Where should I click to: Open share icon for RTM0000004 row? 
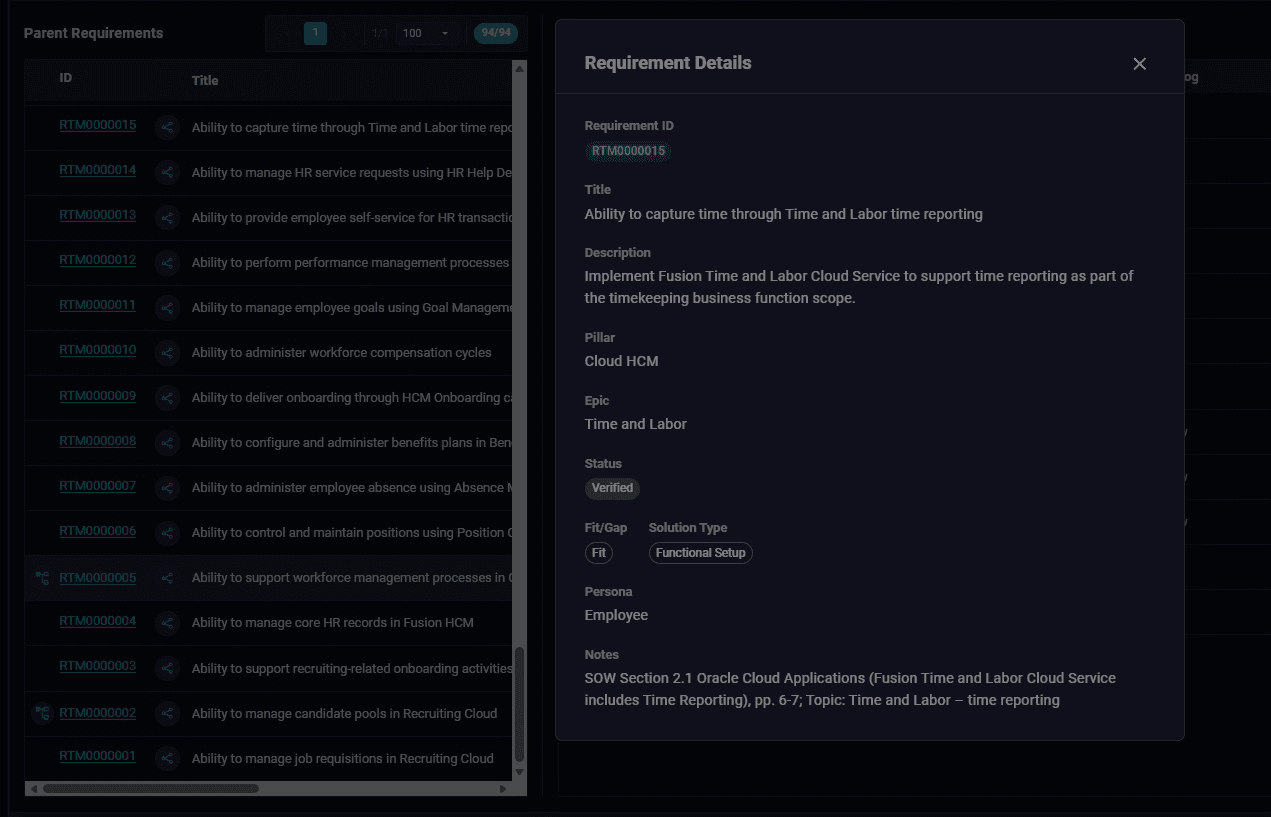(x=167, y=623)
